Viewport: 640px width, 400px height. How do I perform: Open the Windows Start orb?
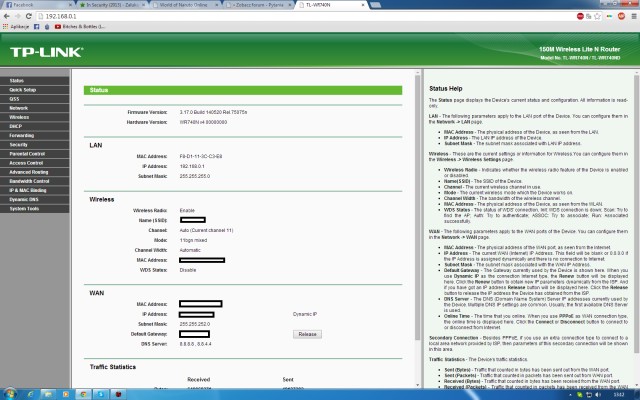click(10, 394)
